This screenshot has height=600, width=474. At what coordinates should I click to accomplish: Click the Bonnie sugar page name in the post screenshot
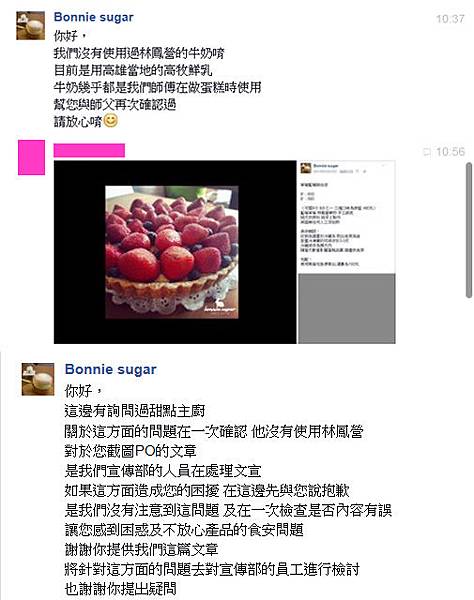(326, 166)
